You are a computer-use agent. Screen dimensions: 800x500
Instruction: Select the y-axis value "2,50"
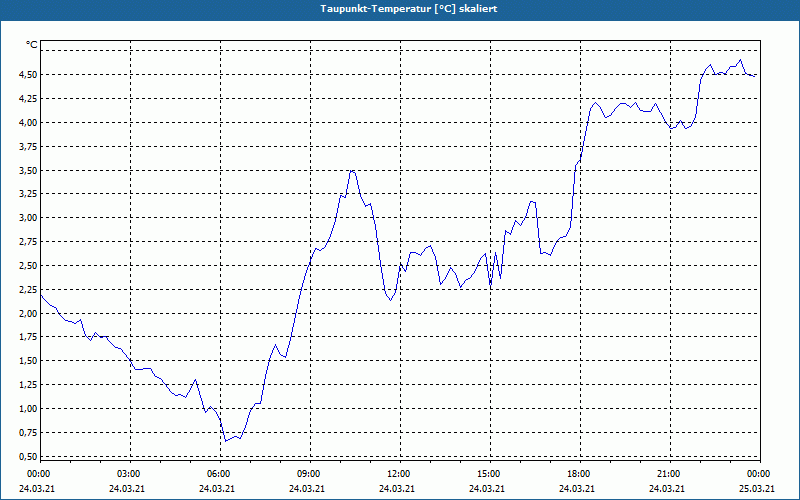[x=29, y=266]
